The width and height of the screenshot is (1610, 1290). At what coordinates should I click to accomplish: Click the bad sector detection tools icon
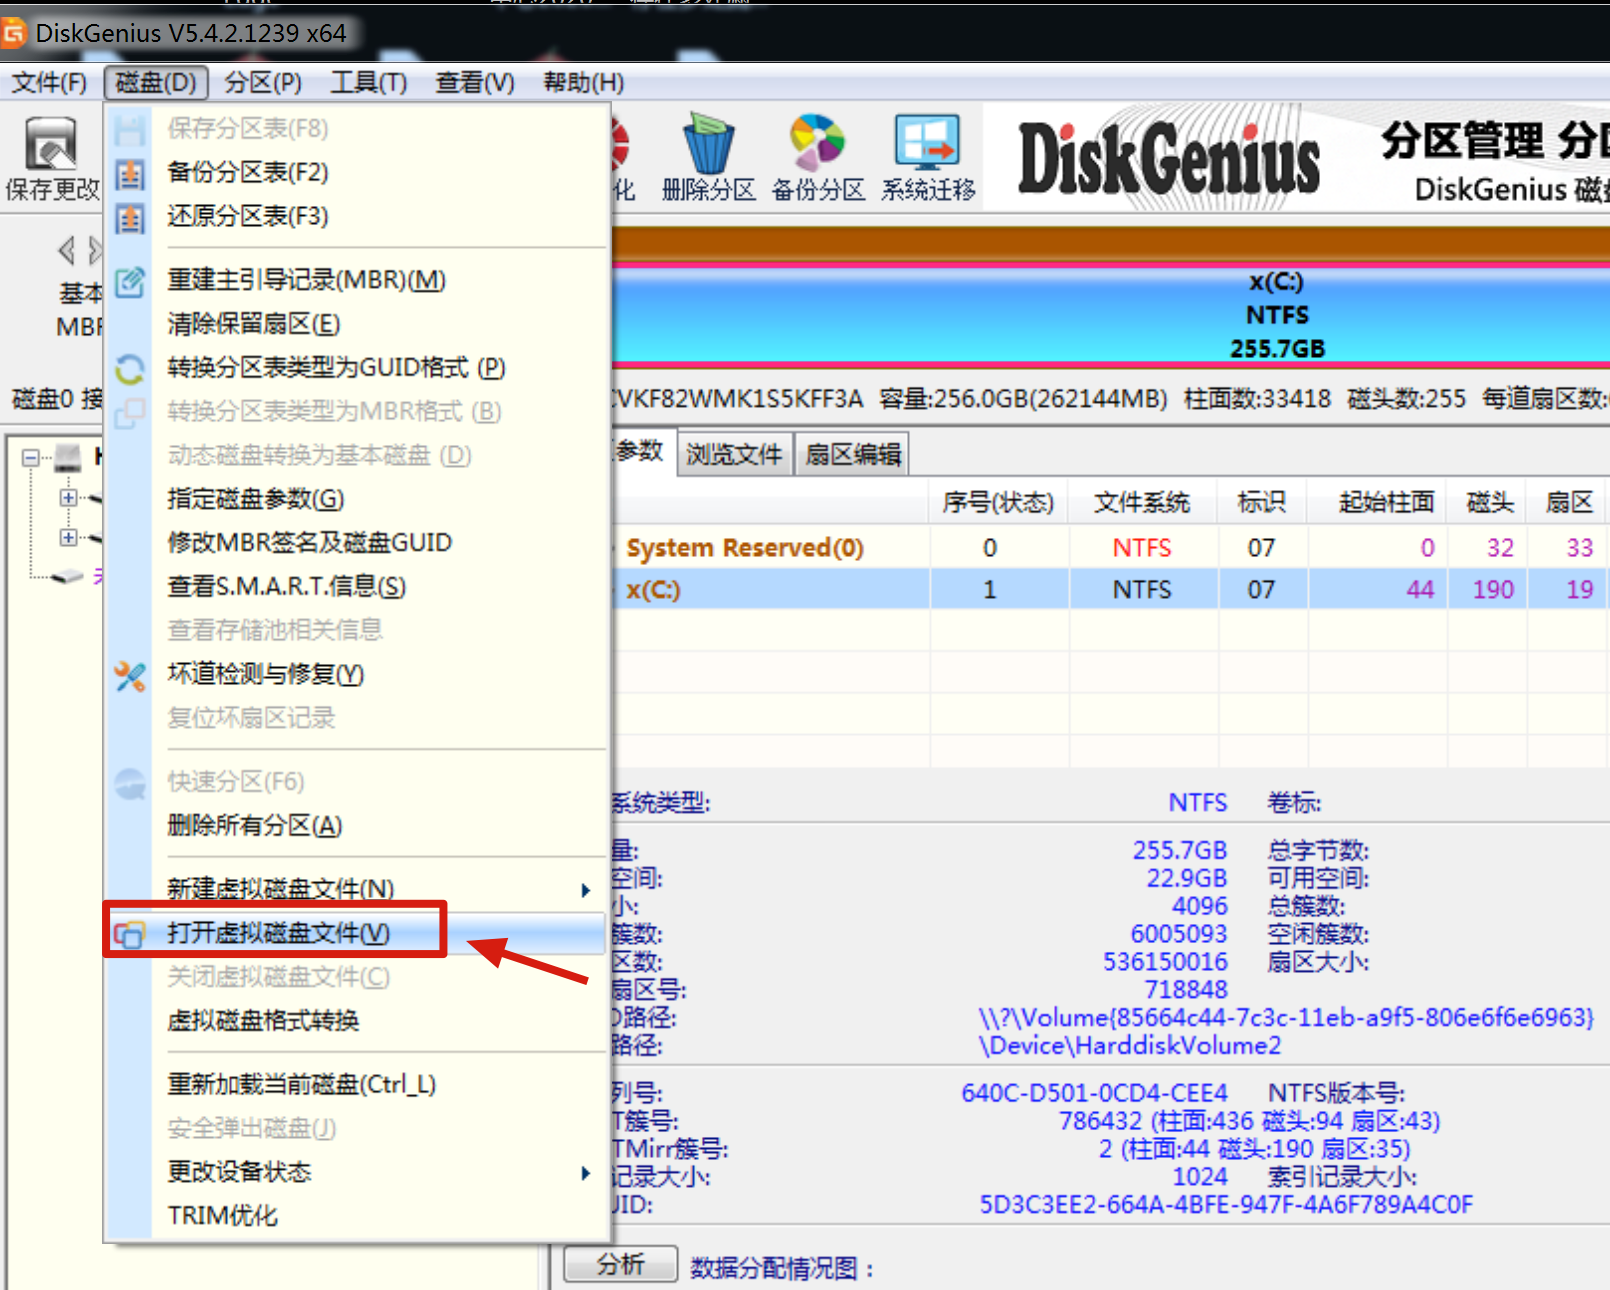(130, 675)
